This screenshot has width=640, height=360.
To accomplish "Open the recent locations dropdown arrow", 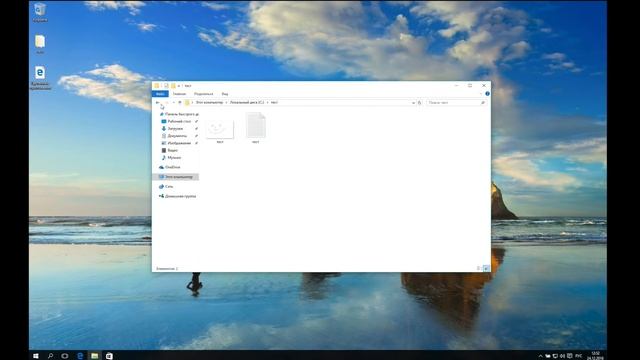I will 173,102.
